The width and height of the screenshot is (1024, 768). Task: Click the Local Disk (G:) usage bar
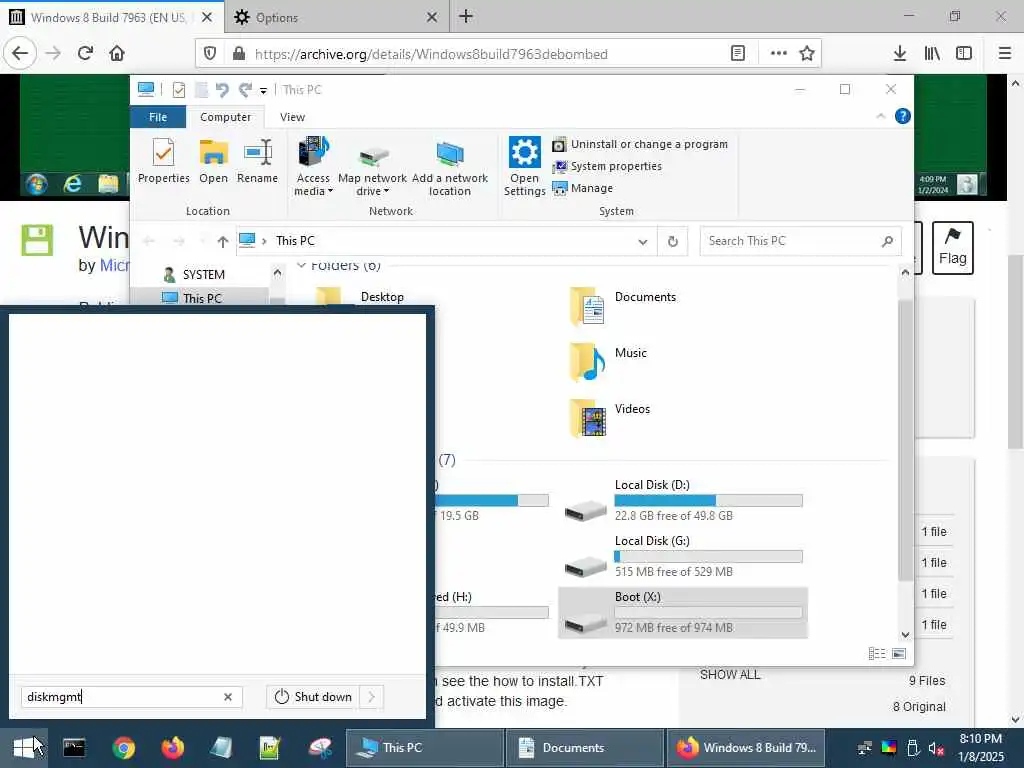pyautogui.click(x=709, y=557)
